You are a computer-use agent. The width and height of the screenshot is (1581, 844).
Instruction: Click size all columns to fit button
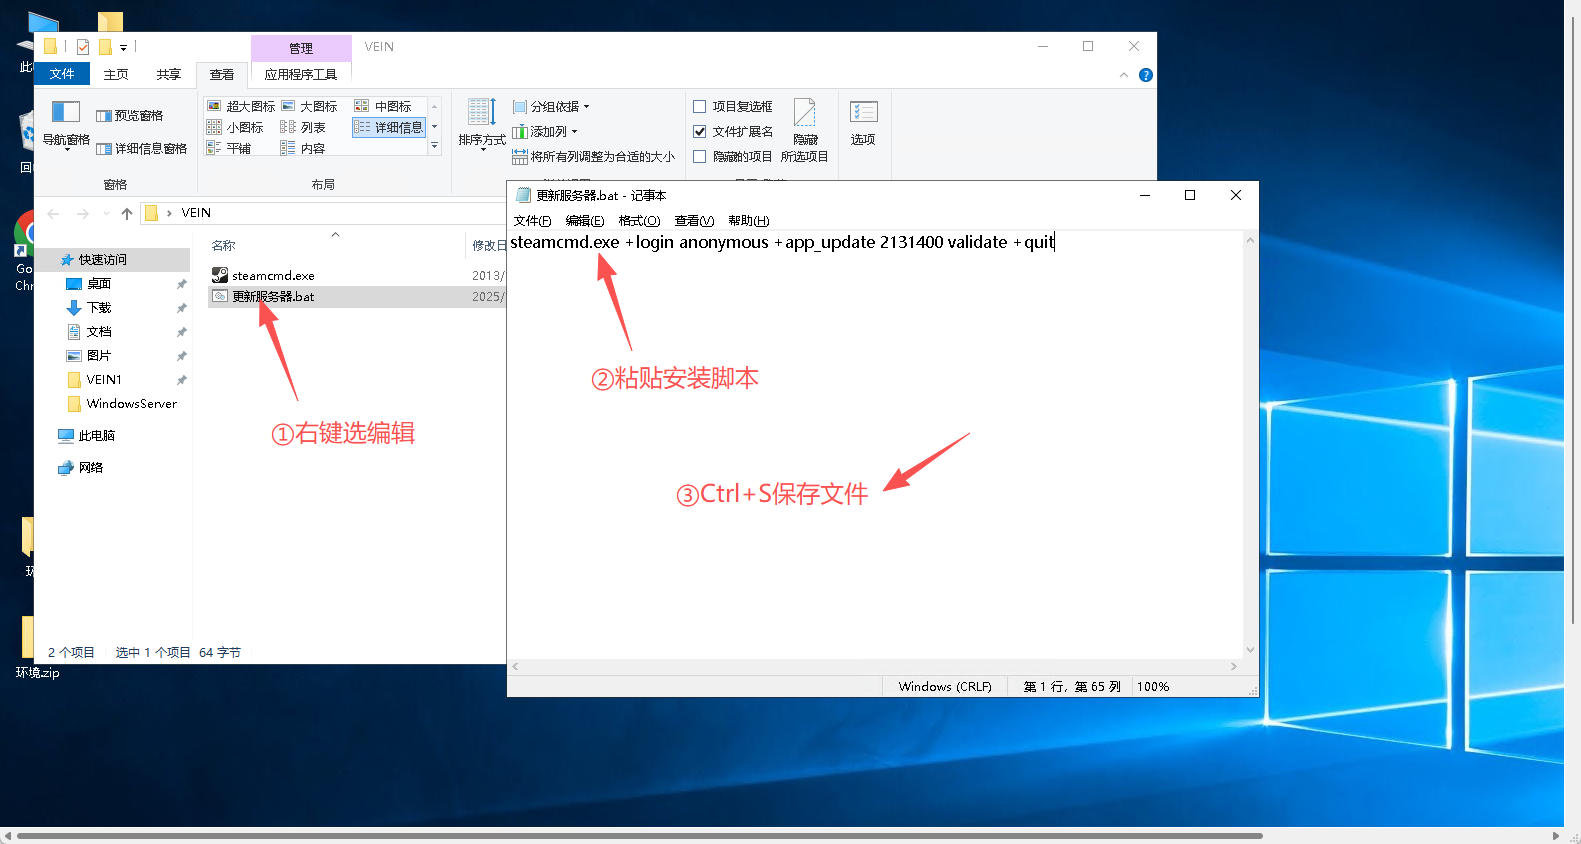tap(594, 156)
